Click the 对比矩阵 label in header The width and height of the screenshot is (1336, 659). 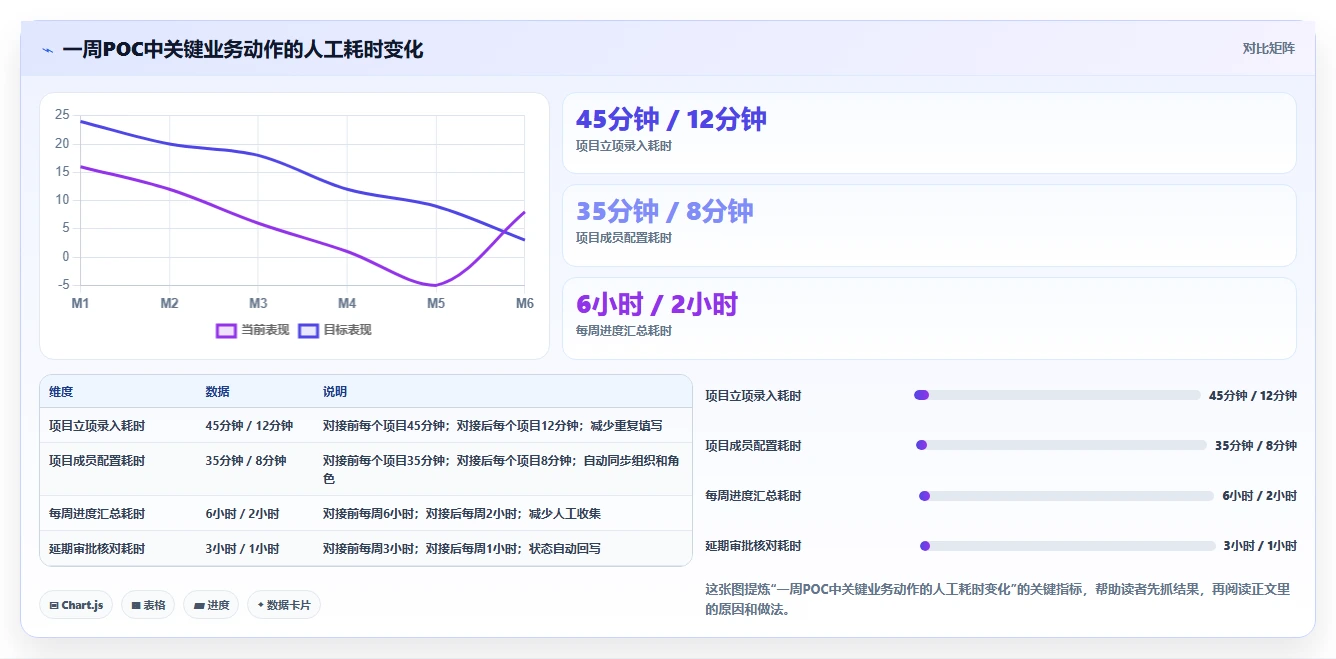pos(1268,49)
